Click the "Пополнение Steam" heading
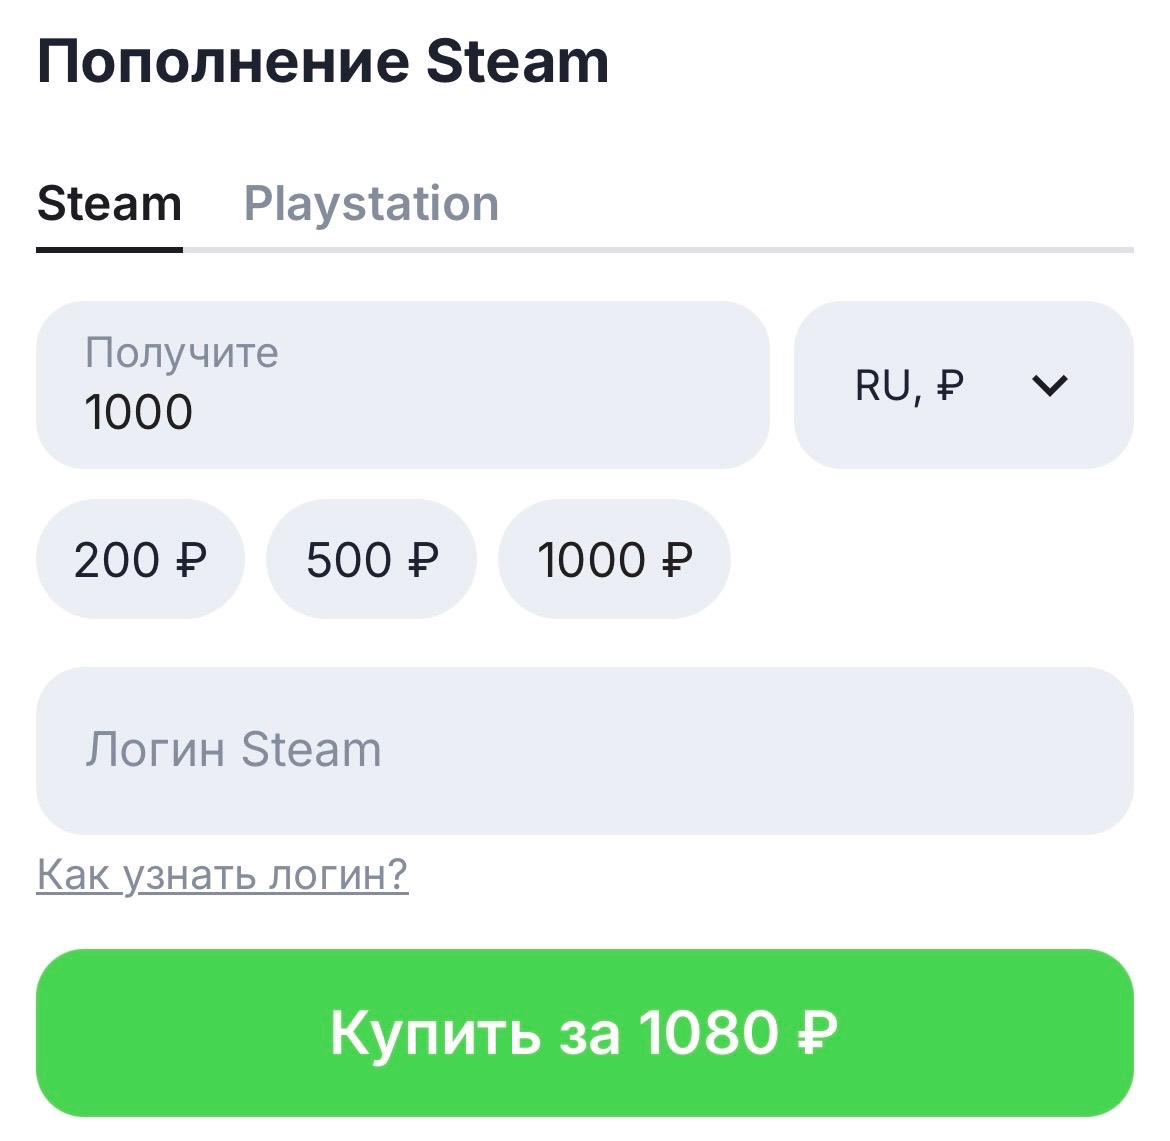The image size is (1170, 1141). click(x=323, y=62)
